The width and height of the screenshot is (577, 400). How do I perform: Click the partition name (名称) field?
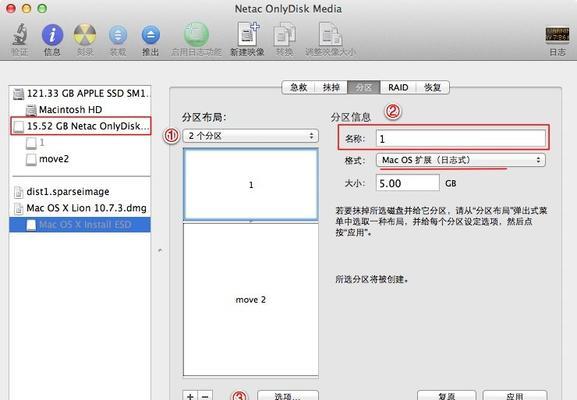pos(461,139)
